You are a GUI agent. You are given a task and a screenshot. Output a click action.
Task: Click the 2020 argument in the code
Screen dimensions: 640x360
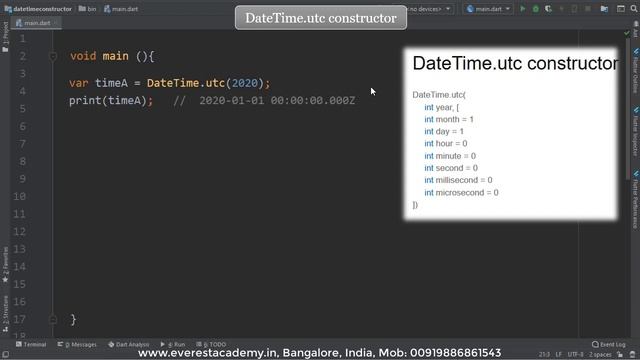(244, 83)
